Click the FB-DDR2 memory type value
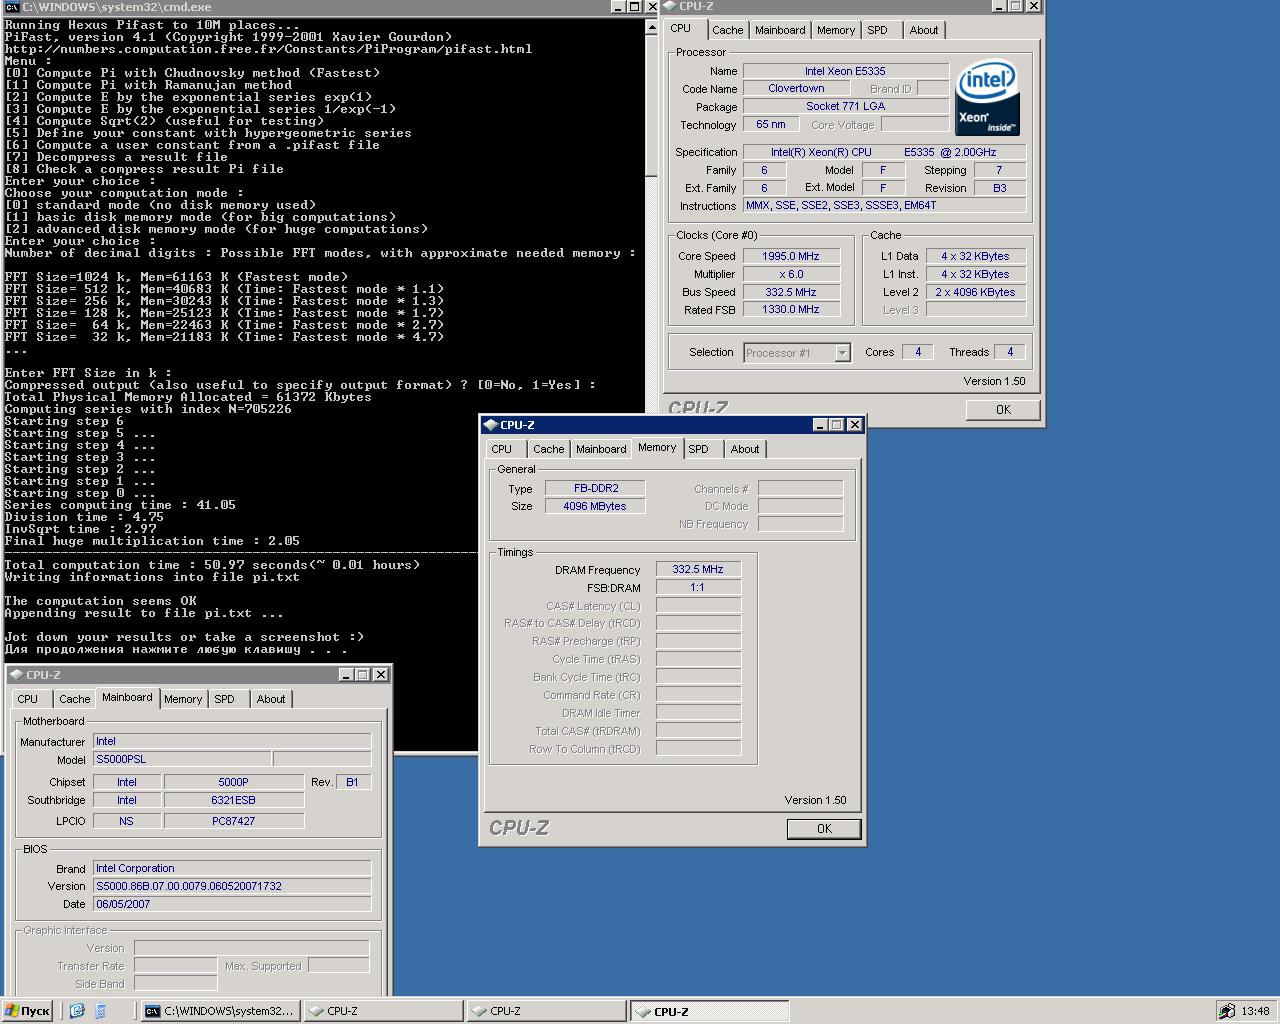 point(595,488)
